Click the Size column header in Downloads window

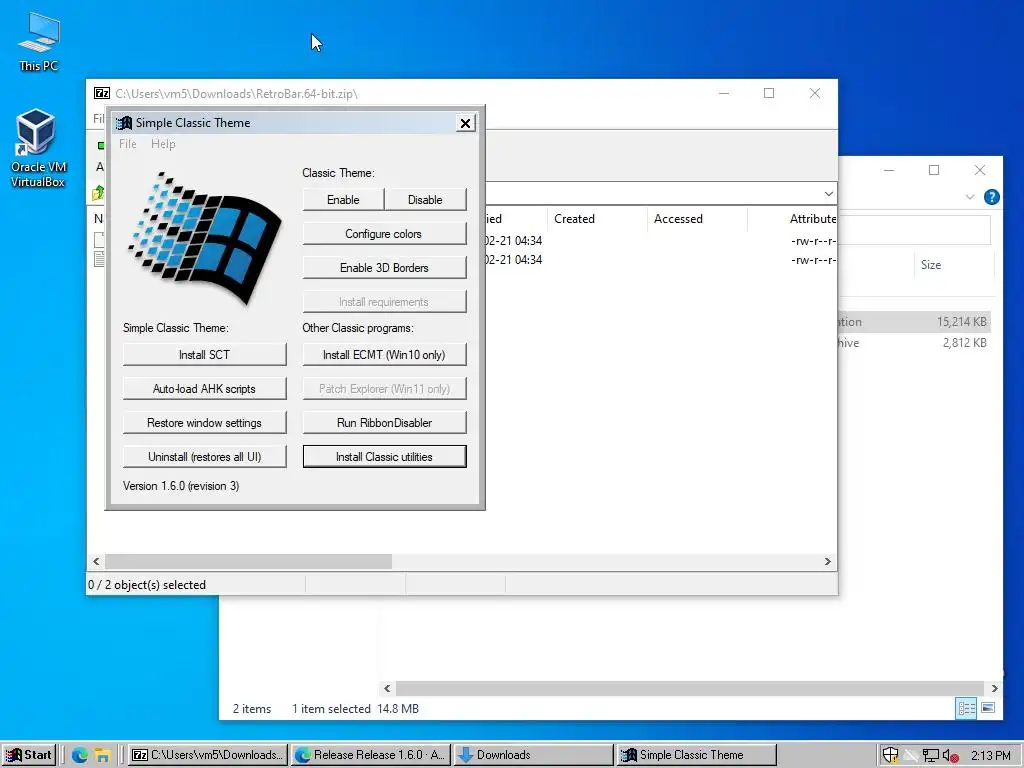tap(931, 264)
